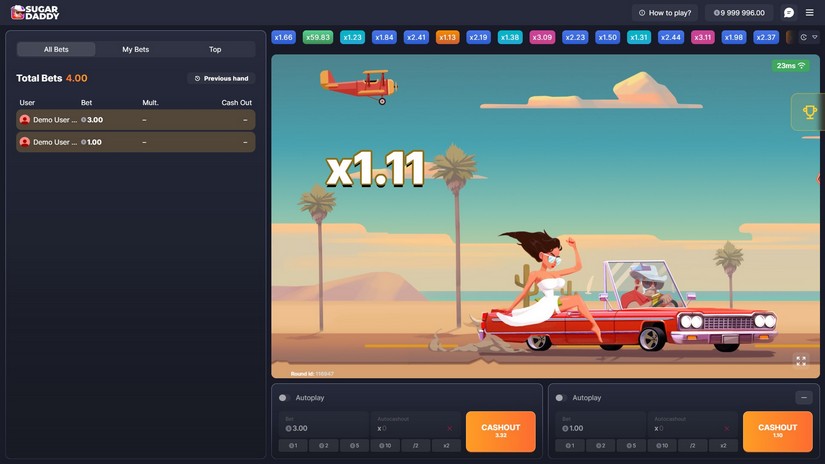Click the x1.84 history multiplier
This screenshot has width=825, height=464.
coord(384,37)
